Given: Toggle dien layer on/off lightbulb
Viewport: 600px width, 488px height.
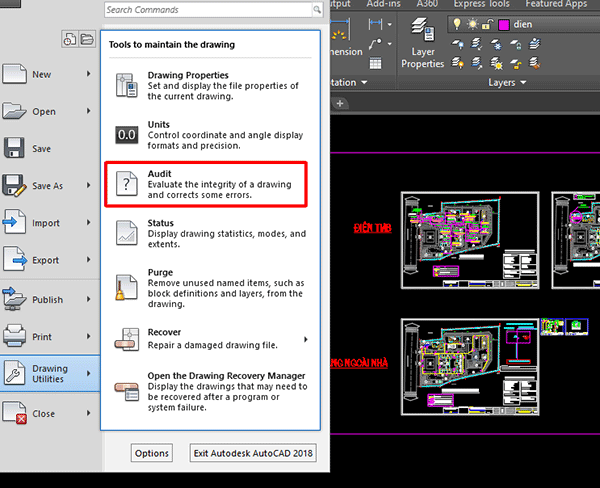Looking at the screenshot, I should 457,24.
